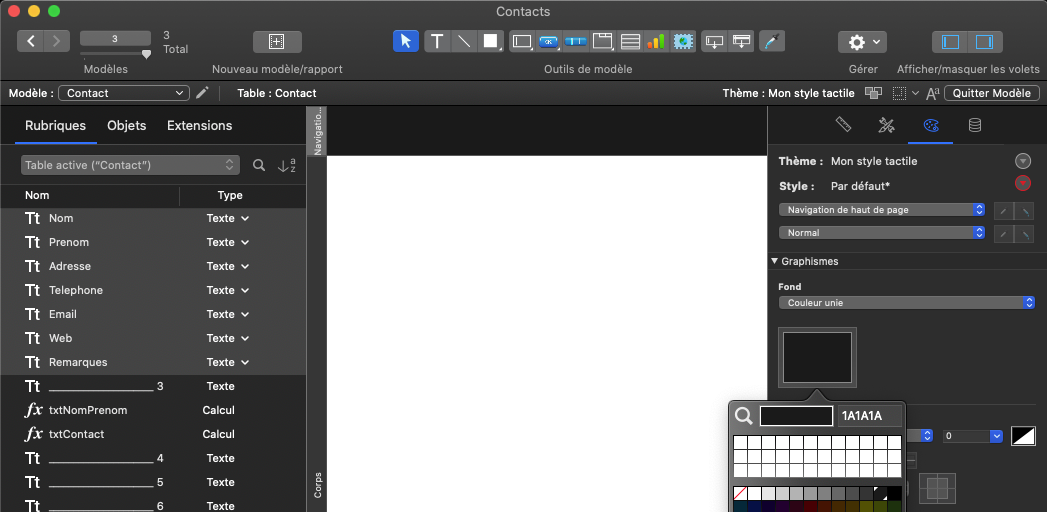The height and width of the screenshot is (512, 1047).
Task: Toggle A-Z sort order of fields list
Action: (x=286, y=165)
